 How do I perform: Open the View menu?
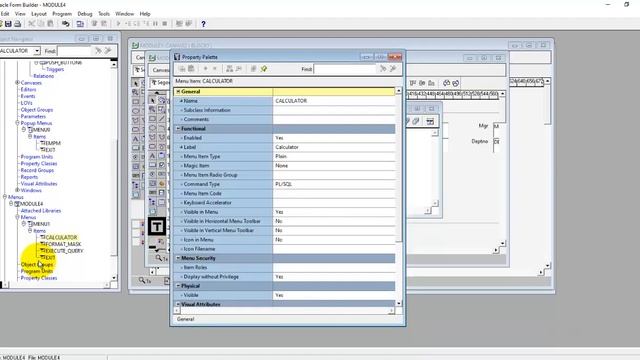(20, 13)
